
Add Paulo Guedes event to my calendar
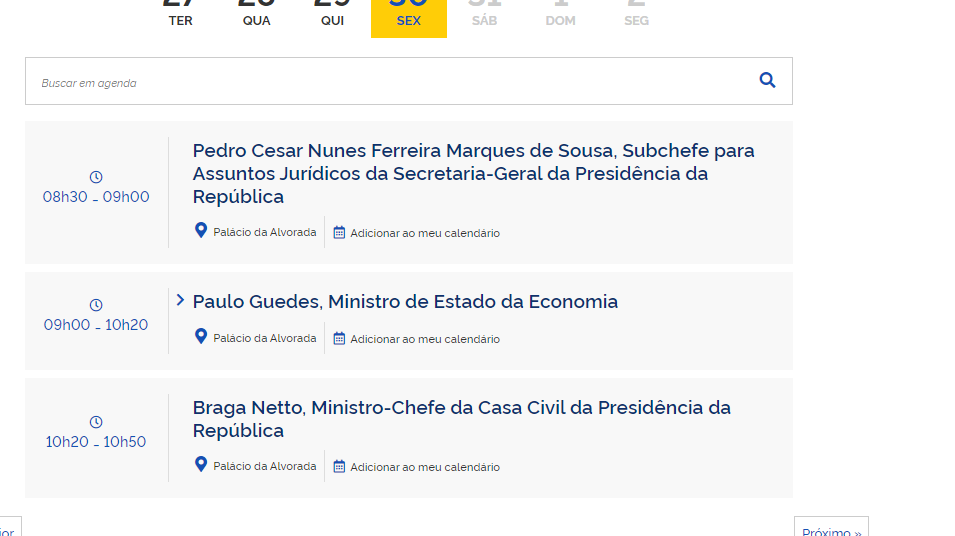point(424,339)
